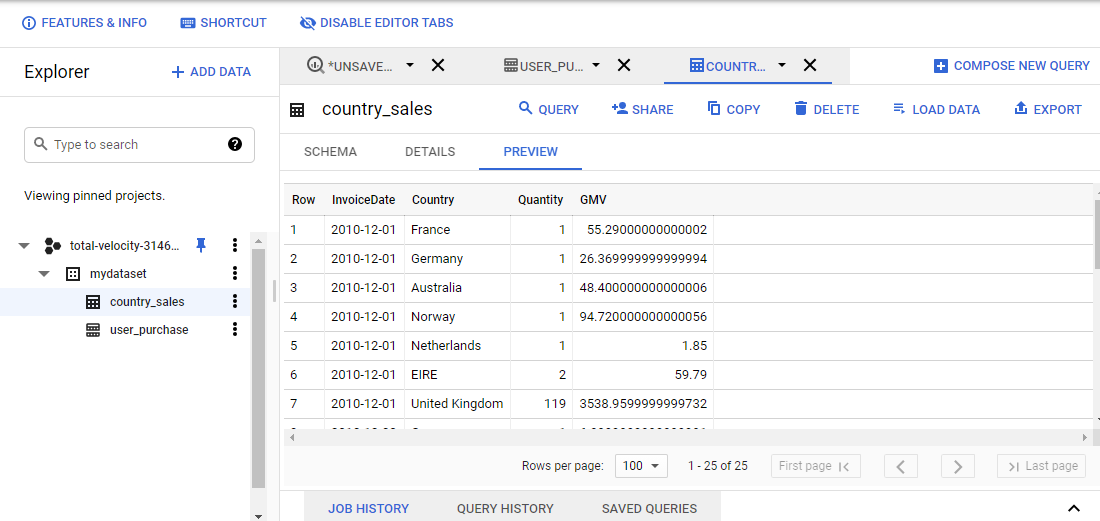Go to First page
This screenshot has width=1100, height=521.
coord(815,466)
